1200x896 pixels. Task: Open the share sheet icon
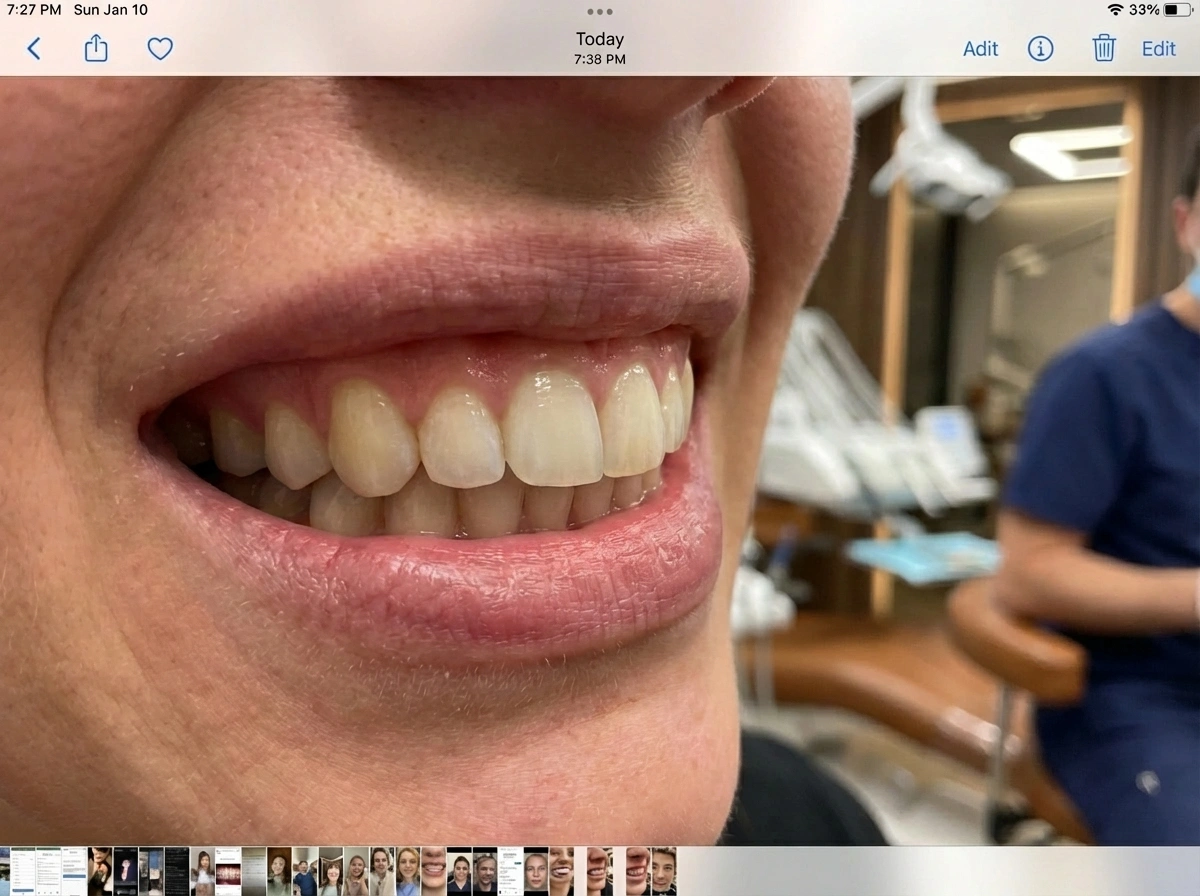[x=96, y=48]
